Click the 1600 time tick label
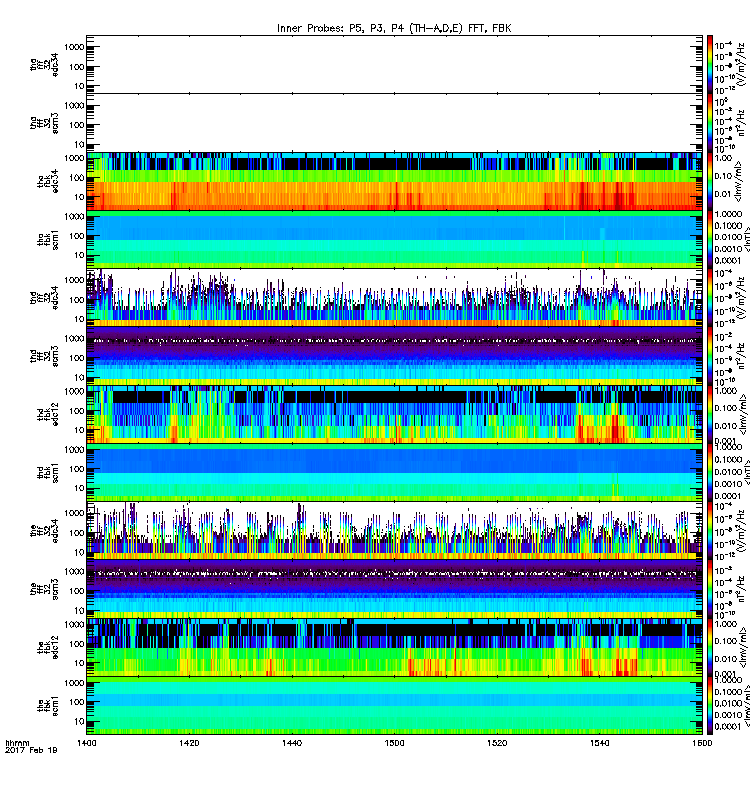Image resolution: width=750 pixels, height=800 pixels. tap(702, 743)
